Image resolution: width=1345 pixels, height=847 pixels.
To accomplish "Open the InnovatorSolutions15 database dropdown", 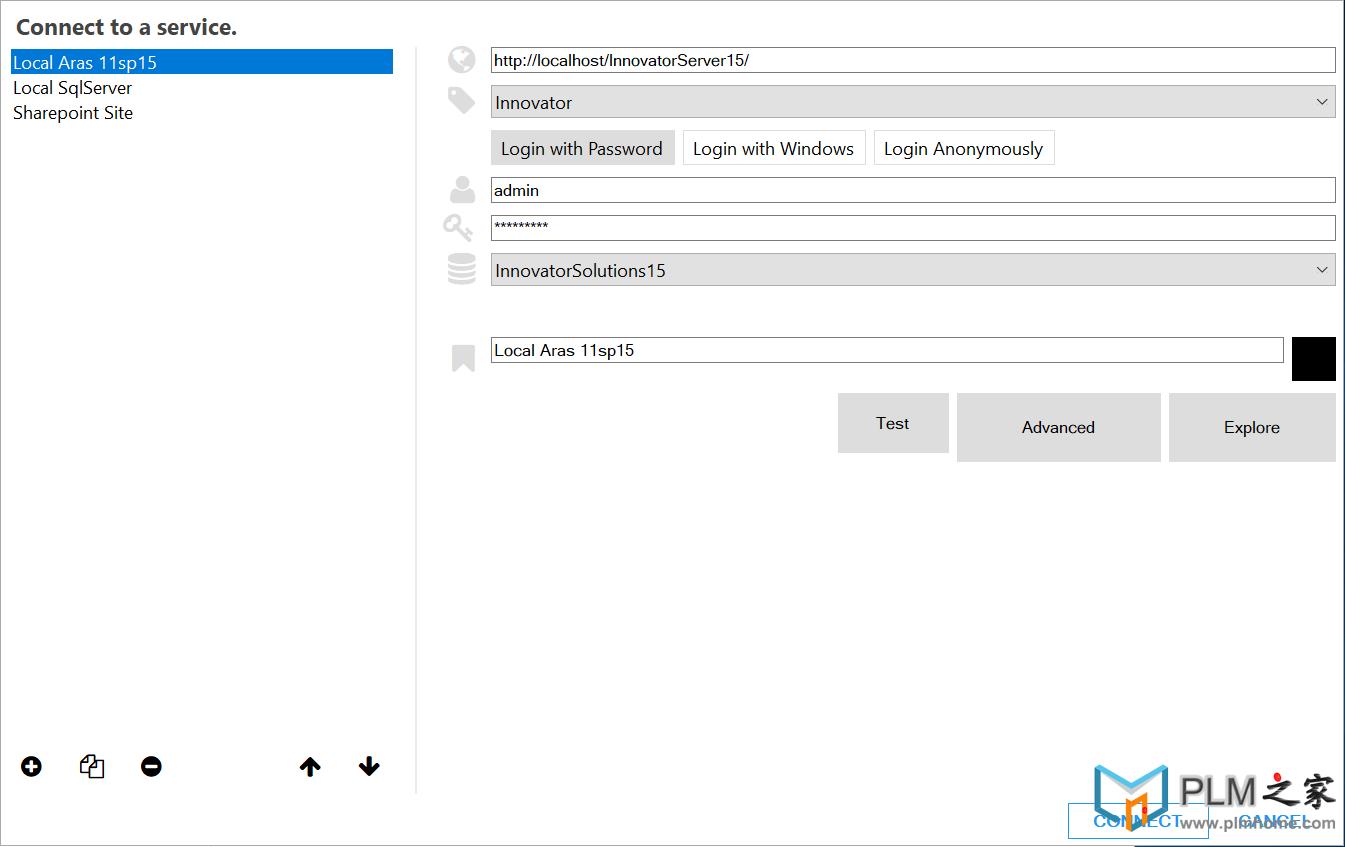I will coord(913,270).
